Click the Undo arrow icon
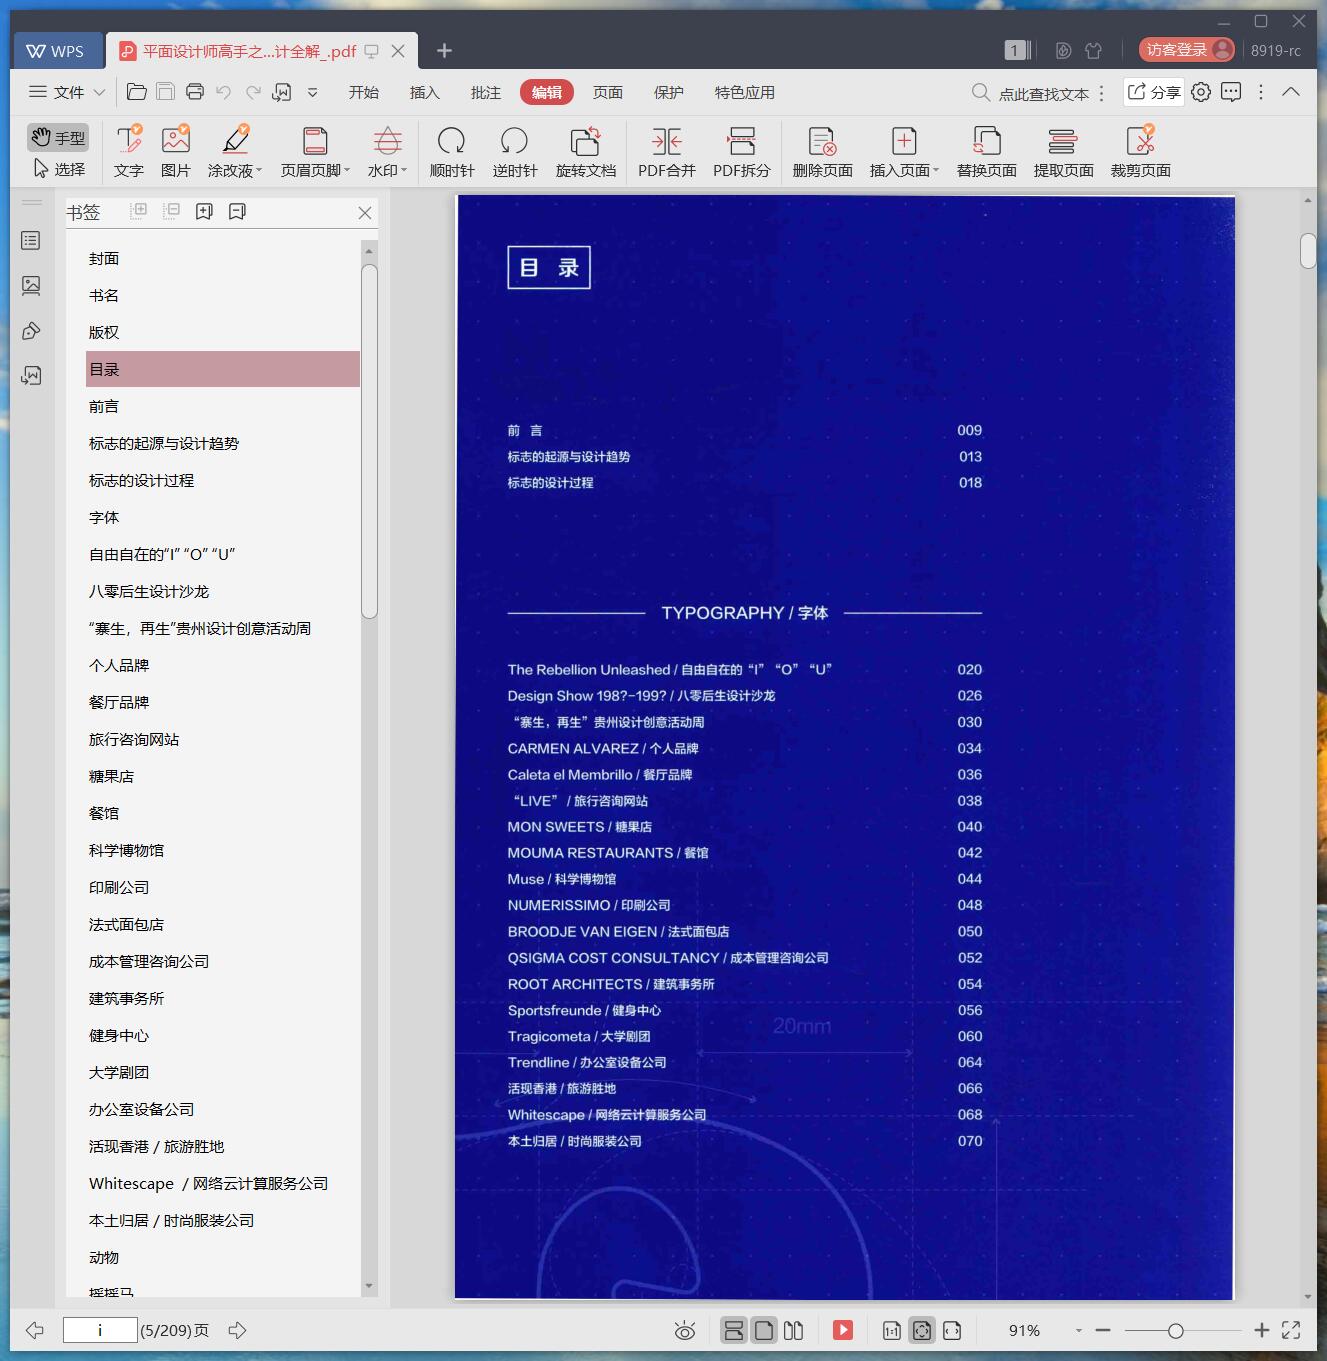The width and height of the screenshot is (1327, 1361). click(224, 92)
